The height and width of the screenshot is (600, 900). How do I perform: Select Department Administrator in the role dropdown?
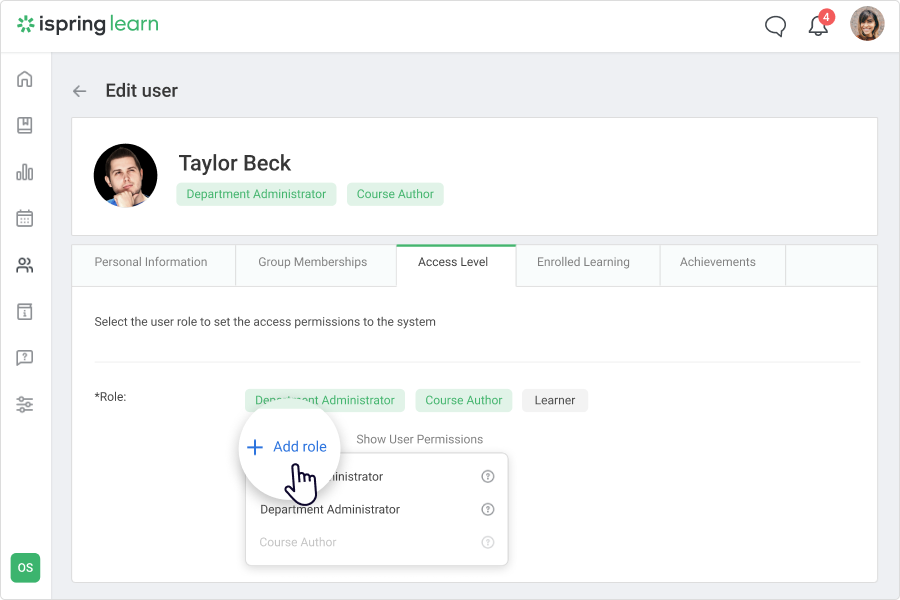tap(330, 509)
